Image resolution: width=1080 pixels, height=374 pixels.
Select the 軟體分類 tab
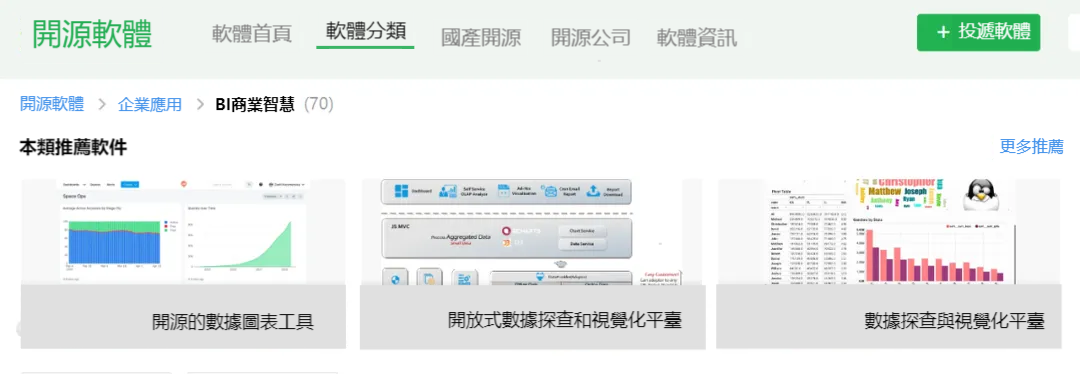(366, 32)
